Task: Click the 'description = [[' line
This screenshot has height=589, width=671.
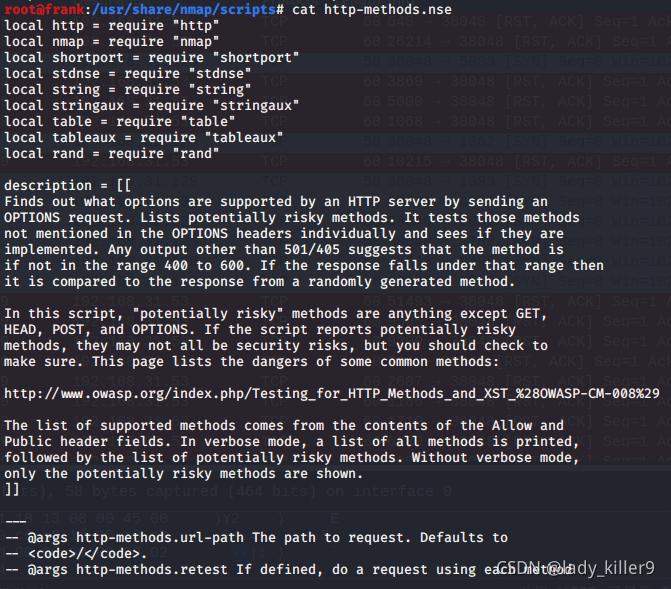Action: [68, 185]
